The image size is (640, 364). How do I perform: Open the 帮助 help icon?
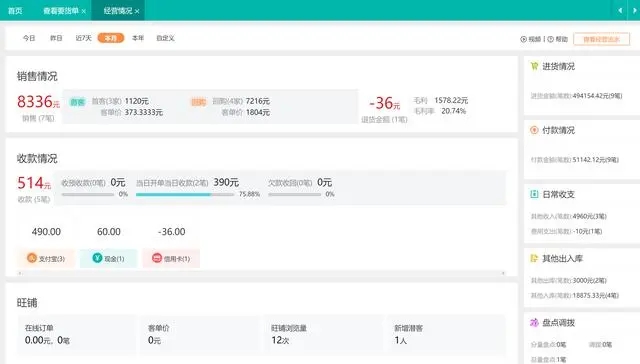click(x=550, y=39)
